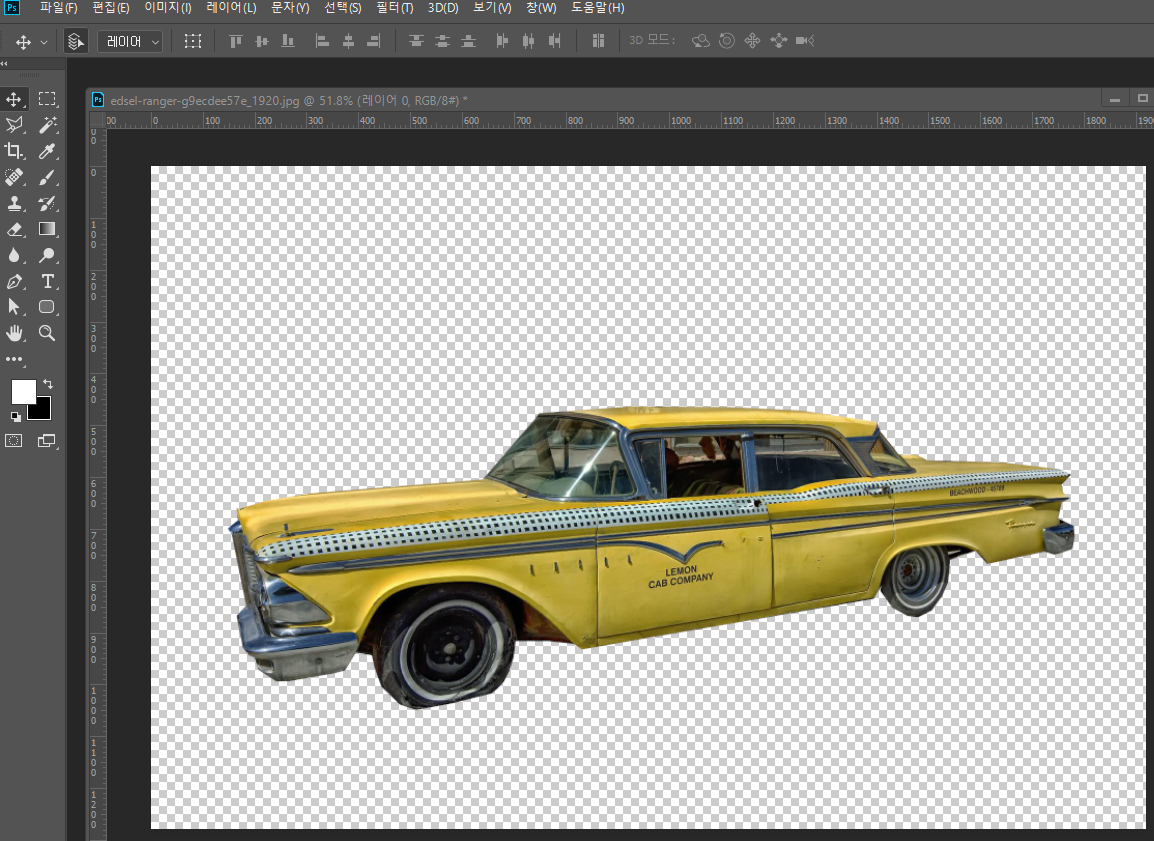Select the Dodge tool
The width and height of the screenshot is (1154, 841).
tap(47, 255)
